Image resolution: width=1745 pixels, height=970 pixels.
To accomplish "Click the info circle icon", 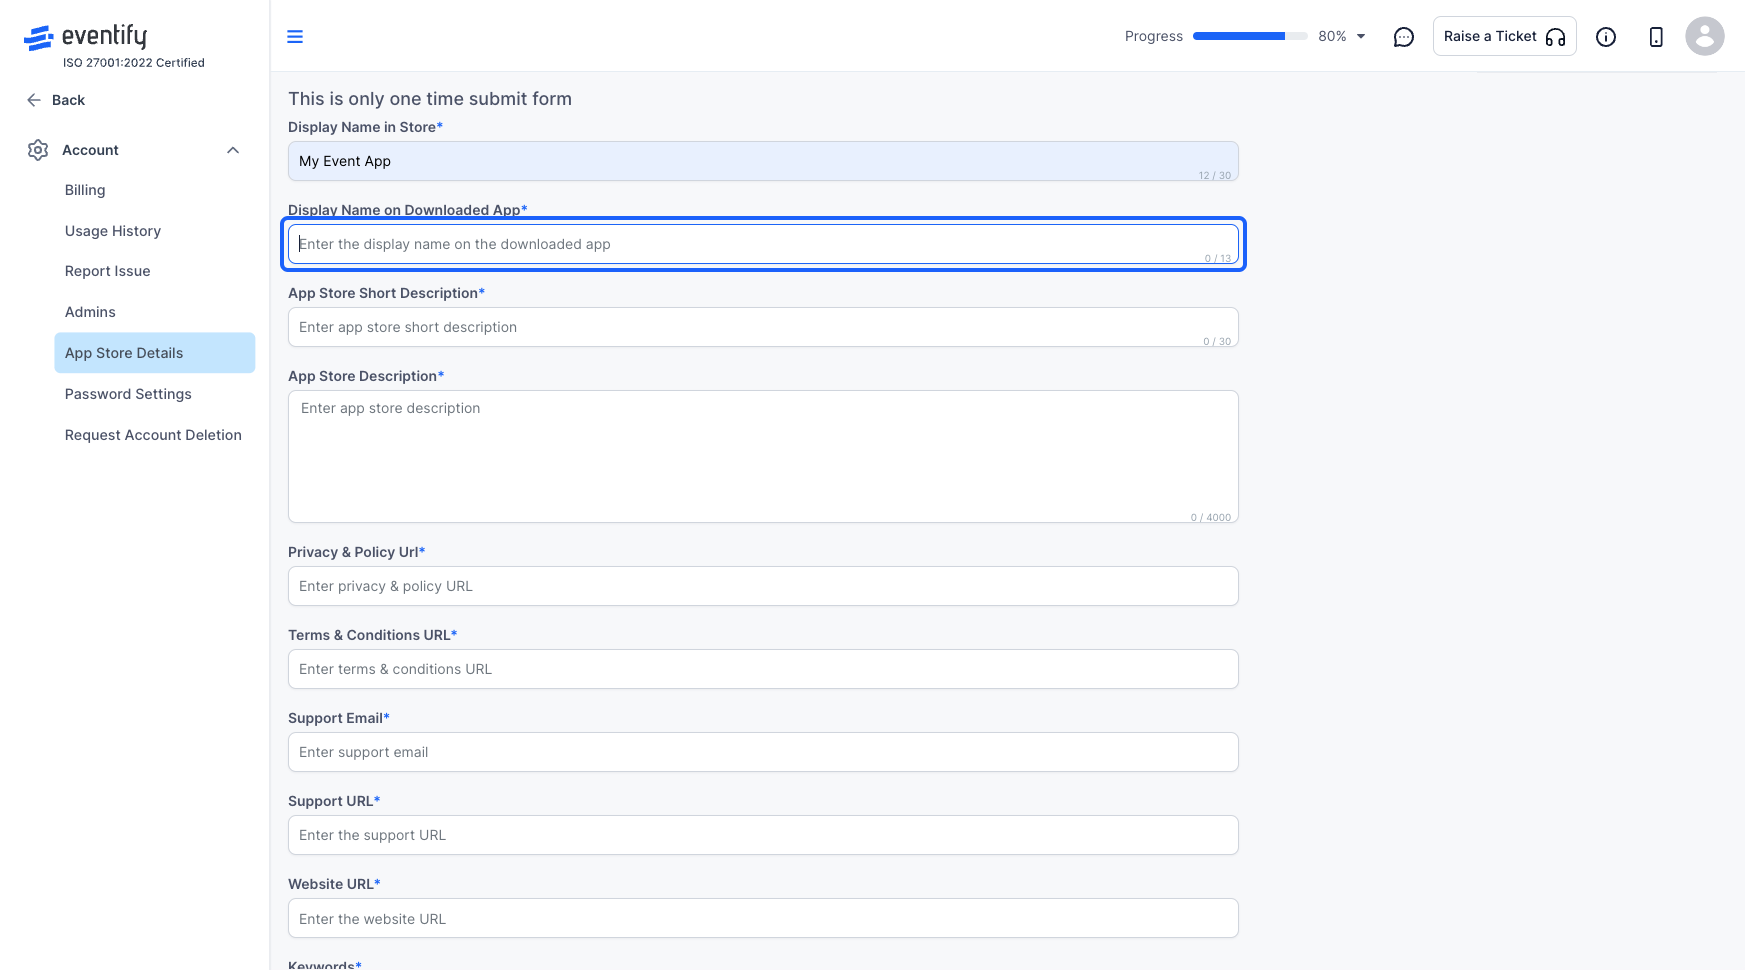I will [x=1606, y=37].
